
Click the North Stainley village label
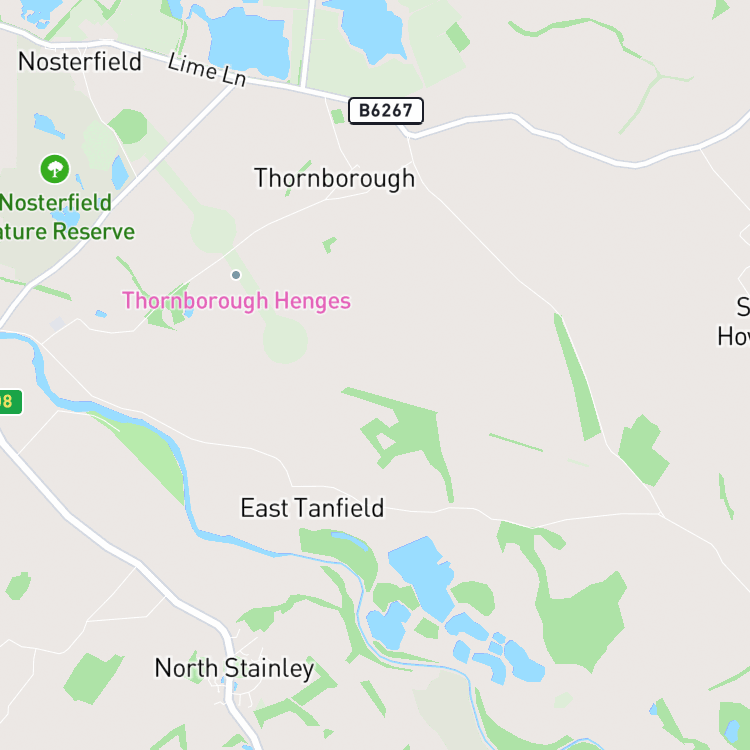[234, 668]
